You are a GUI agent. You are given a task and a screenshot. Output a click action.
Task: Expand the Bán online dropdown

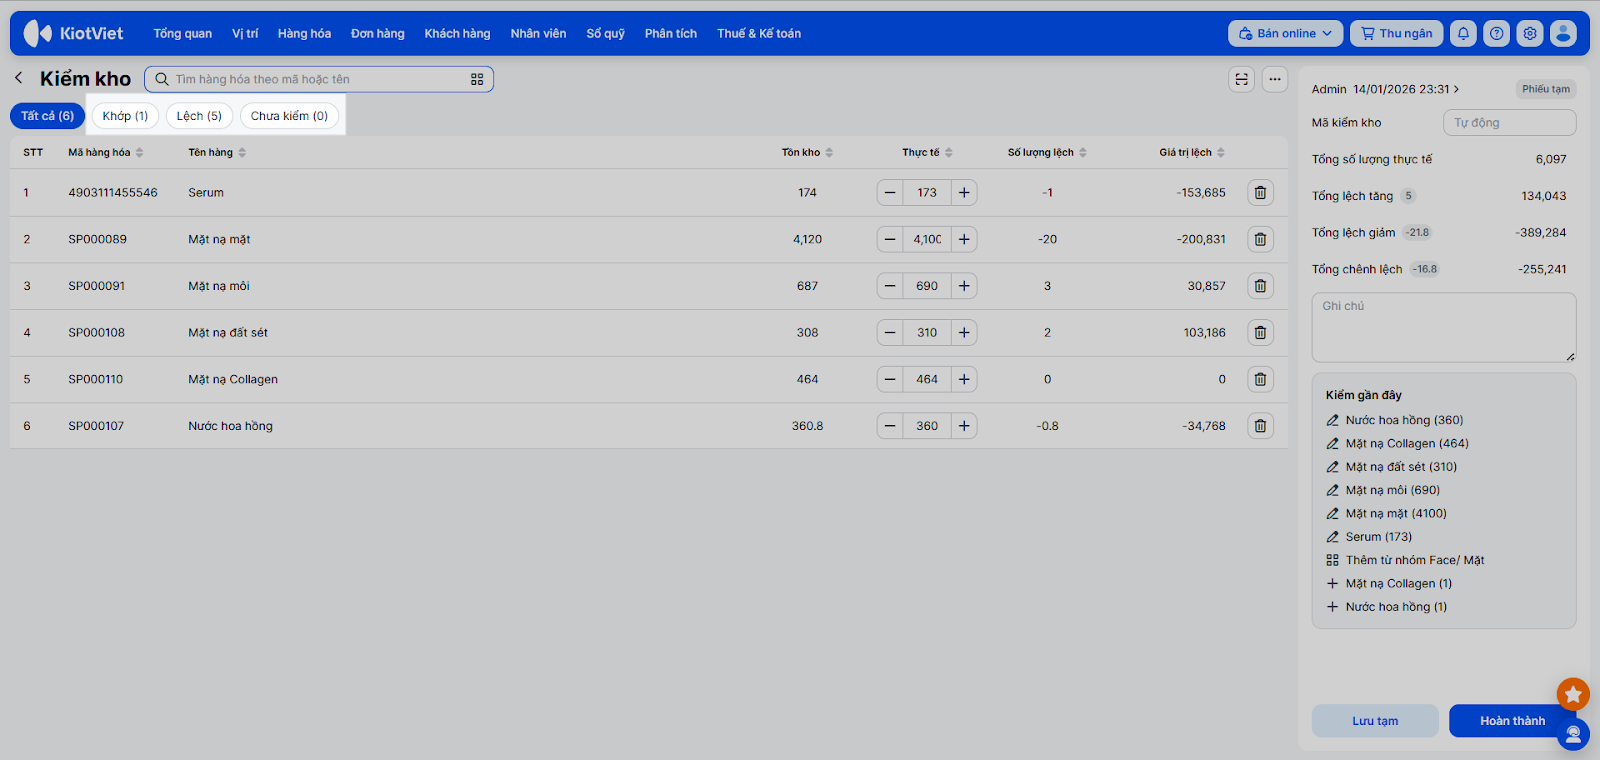(x=1286, y=33)
